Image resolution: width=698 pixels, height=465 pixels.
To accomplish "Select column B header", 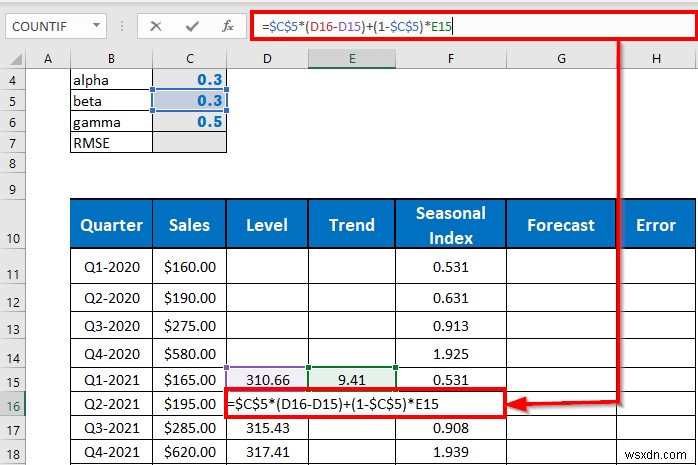I will [111, 59].
